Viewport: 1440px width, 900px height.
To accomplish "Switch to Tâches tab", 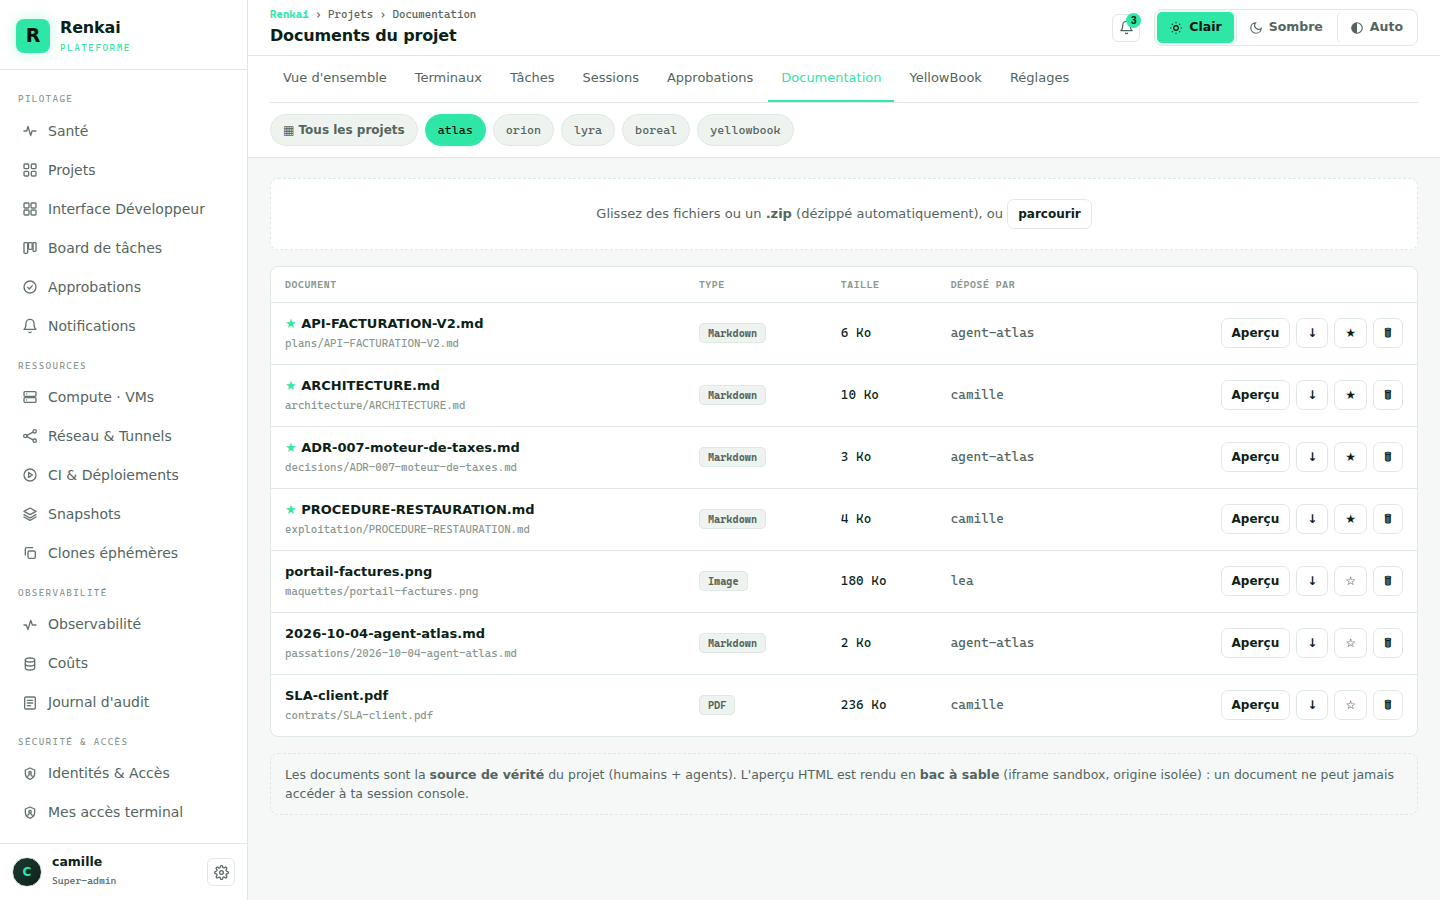I will (x=532, y=78).
